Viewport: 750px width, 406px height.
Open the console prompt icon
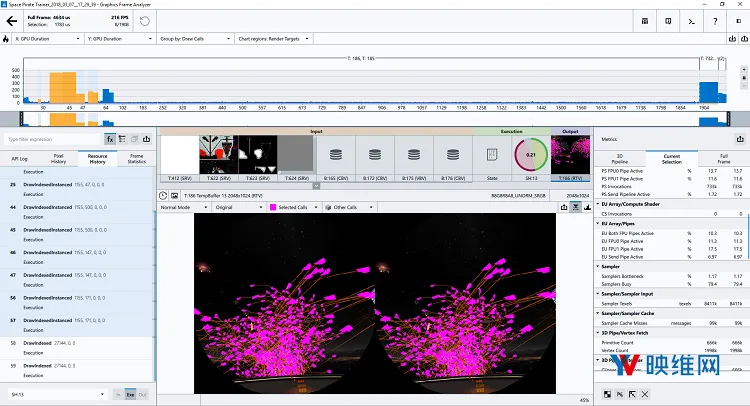[691, 21]
